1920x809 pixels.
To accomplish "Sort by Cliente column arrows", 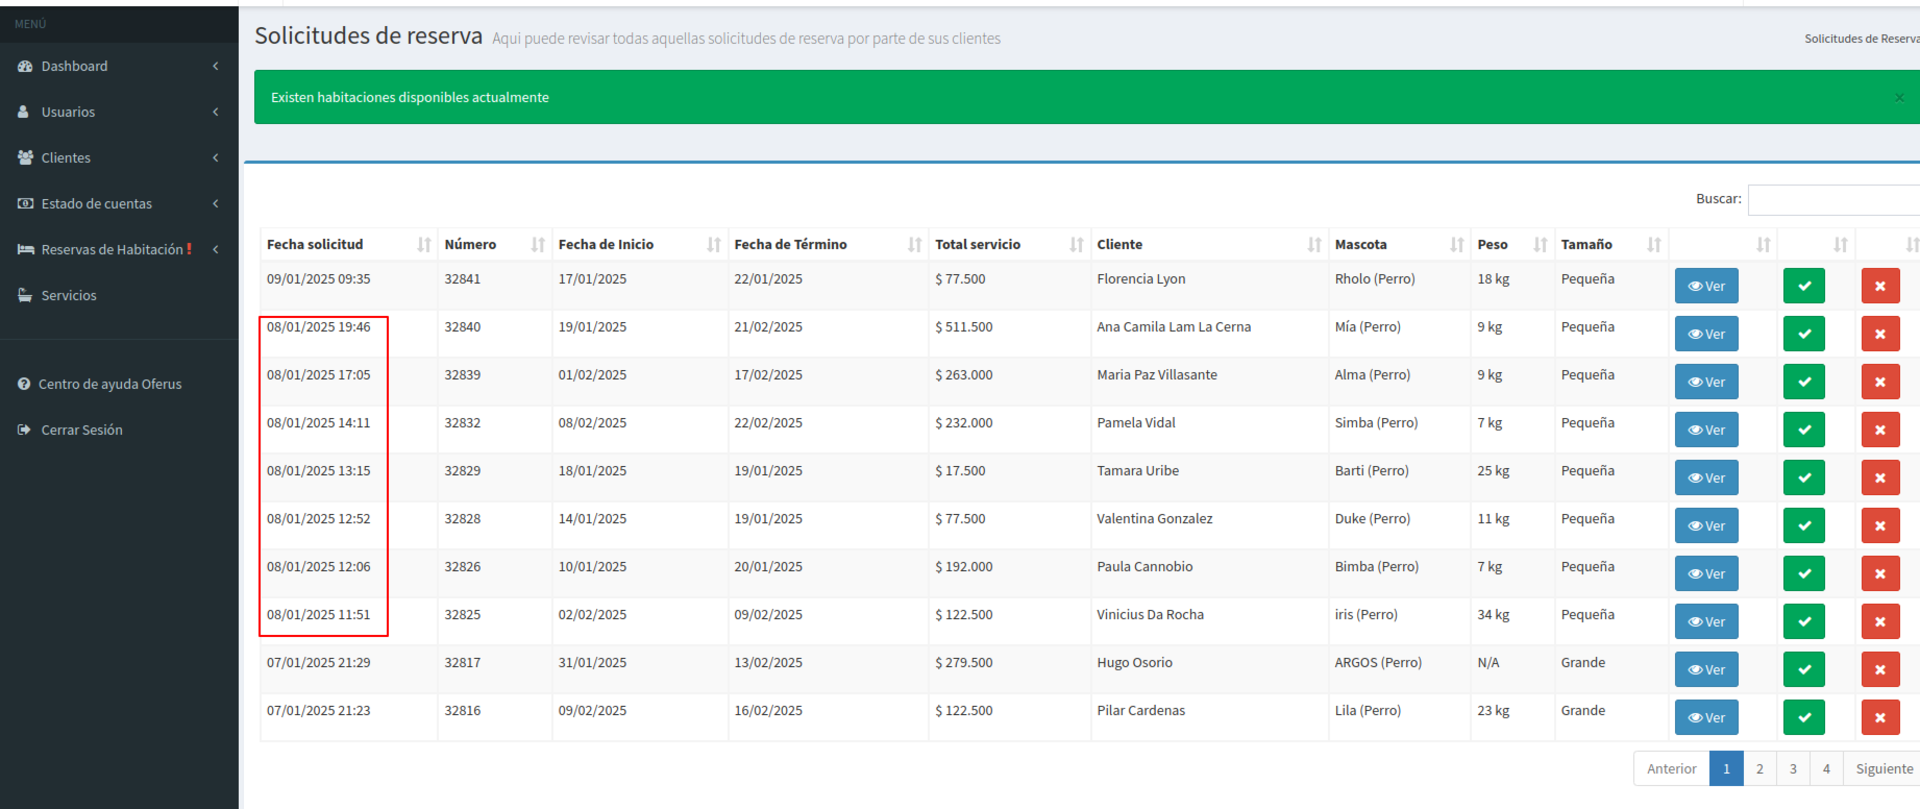I will (1314, 245).
